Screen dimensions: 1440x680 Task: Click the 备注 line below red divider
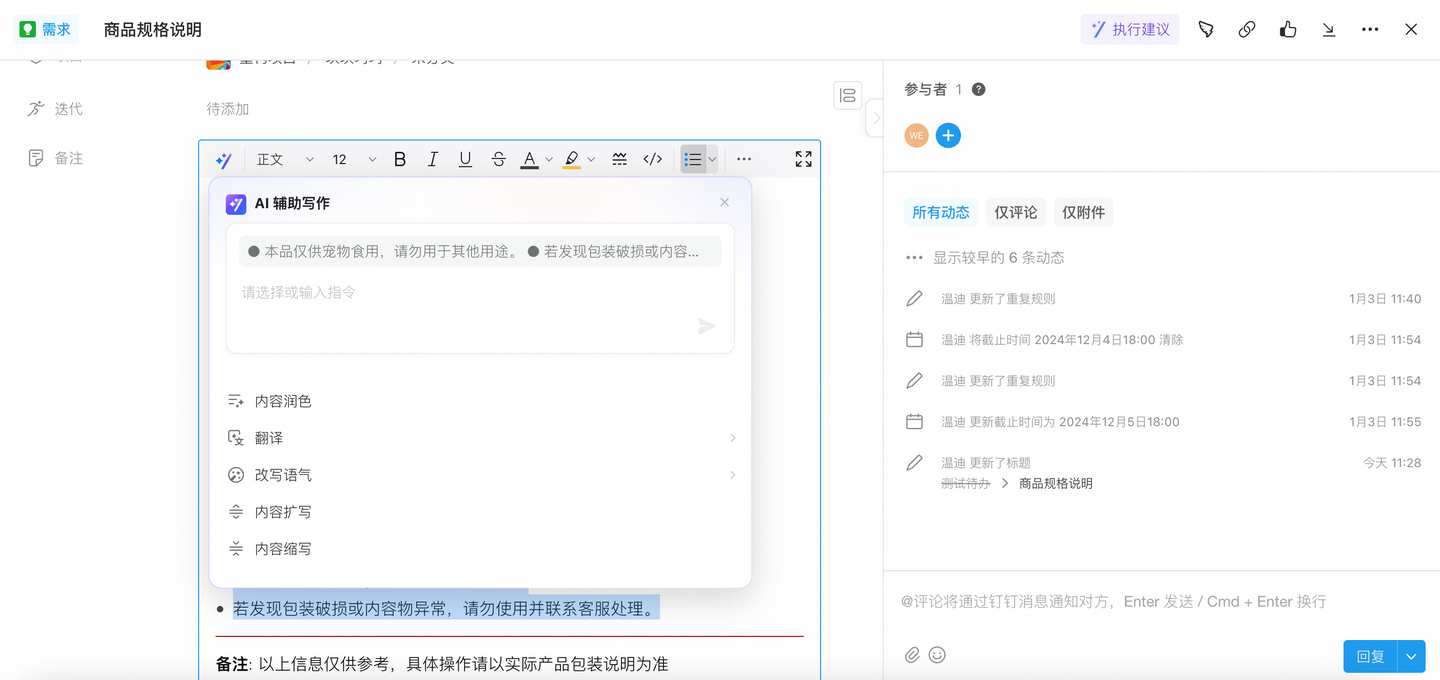442,664
